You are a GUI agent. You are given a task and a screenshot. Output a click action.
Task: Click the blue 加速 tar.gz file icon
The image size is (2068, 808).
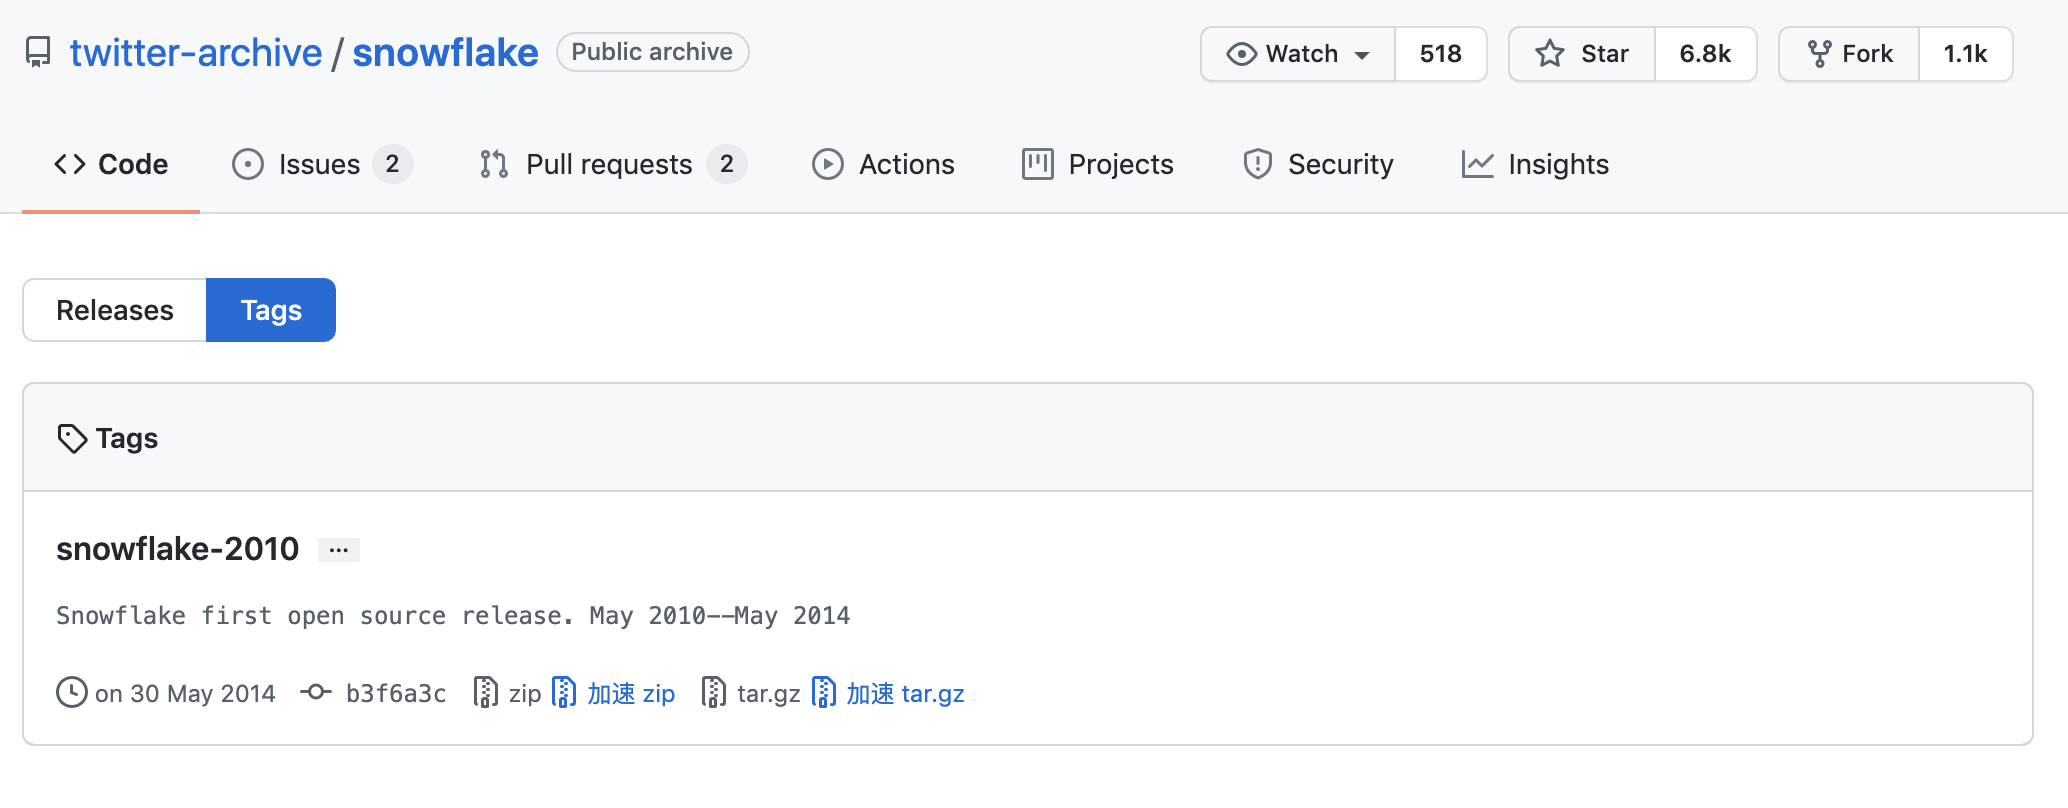(x=824, y=692)
